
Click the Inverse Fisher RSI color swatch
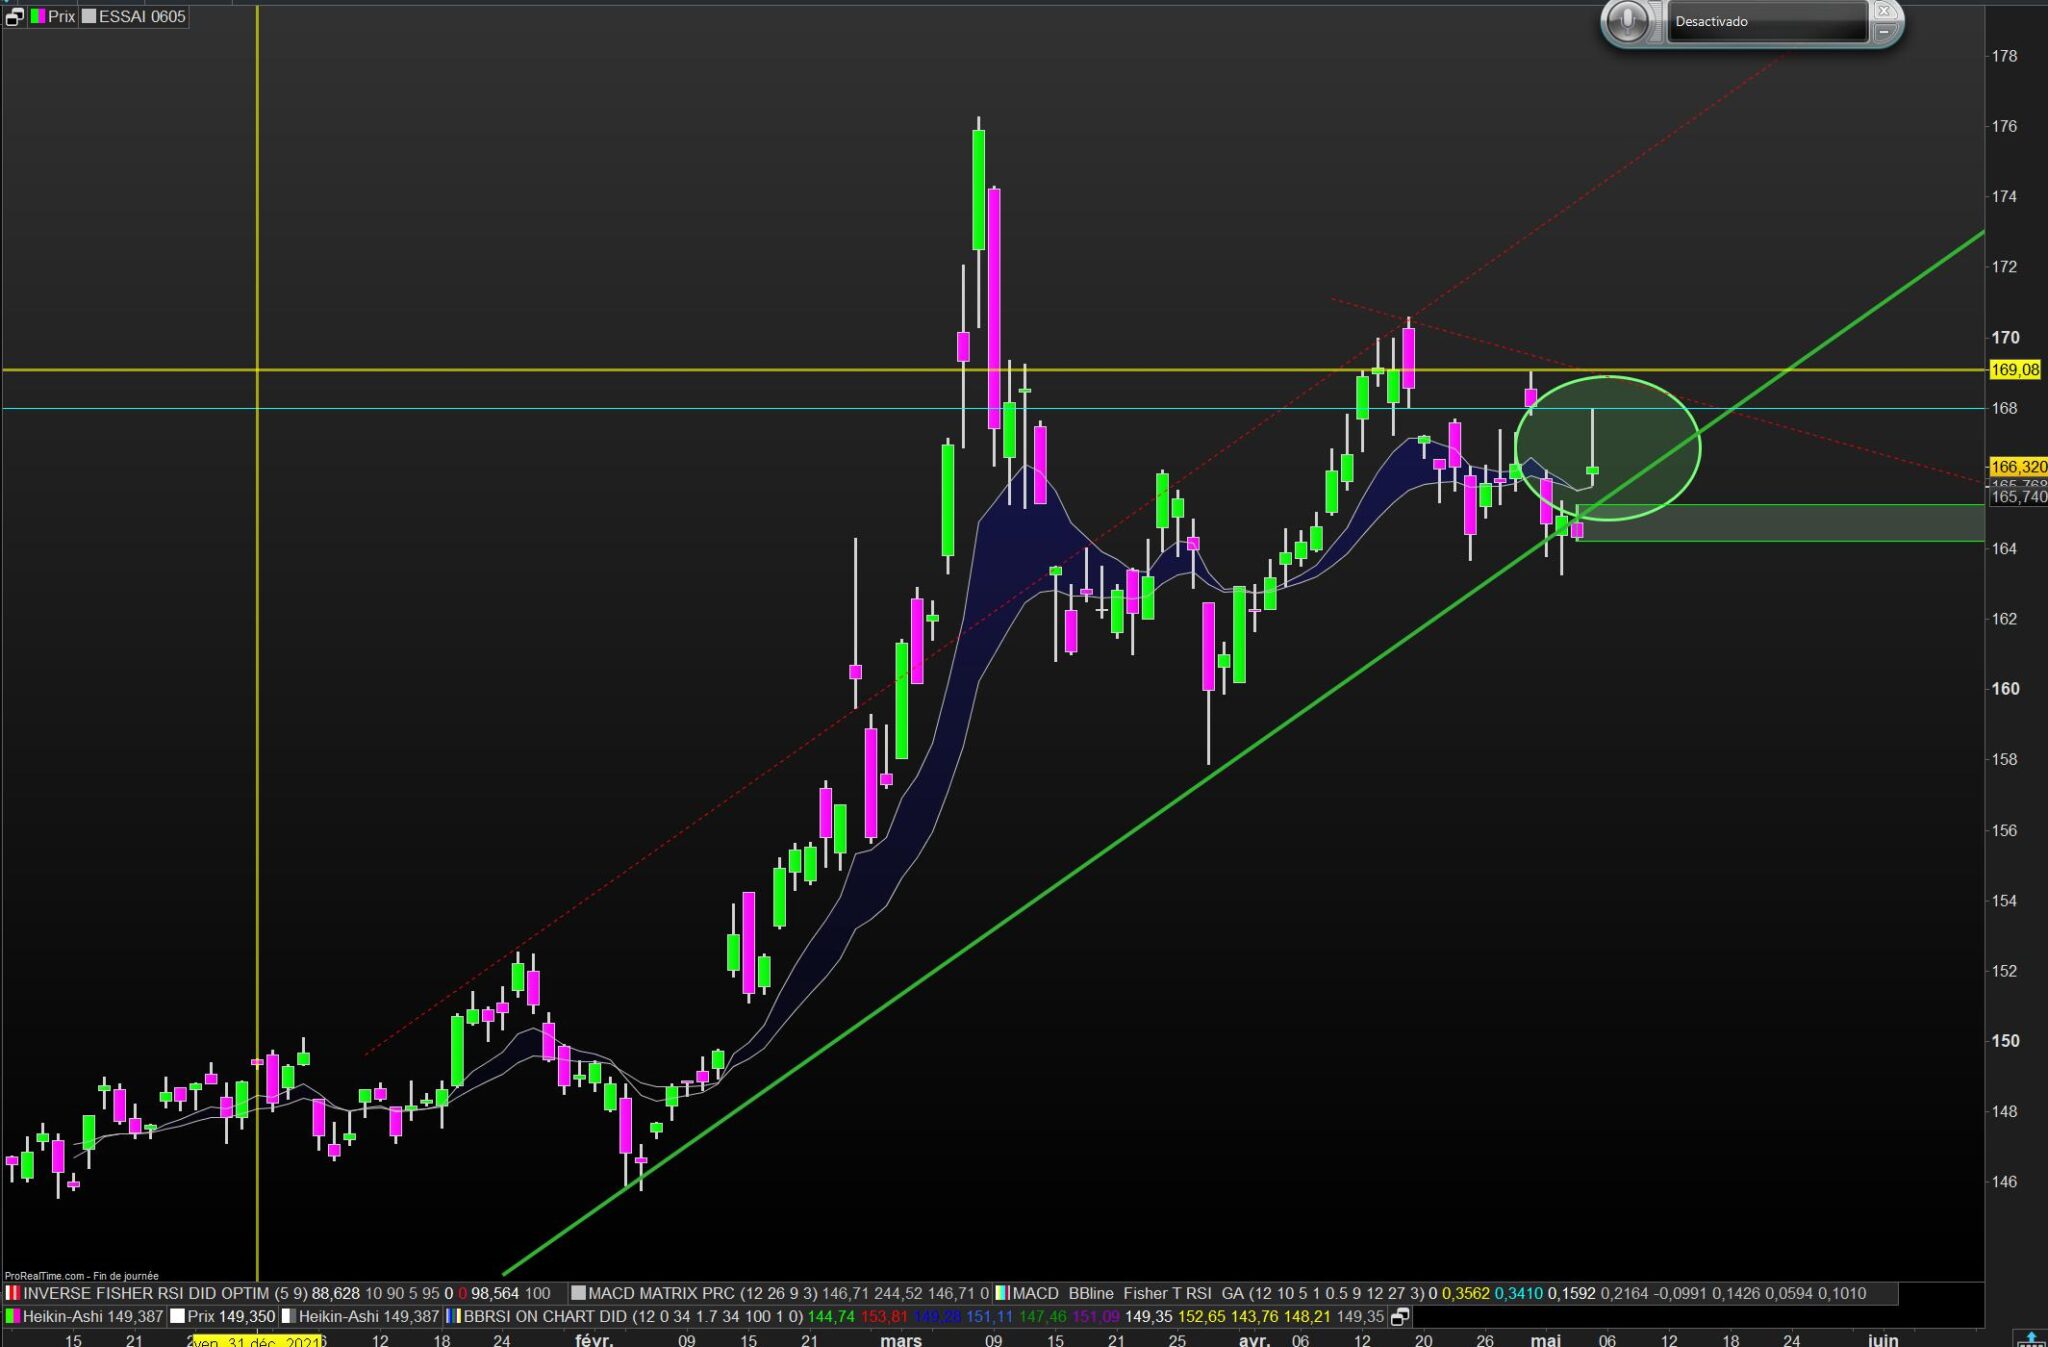(x=13, y=1293)
